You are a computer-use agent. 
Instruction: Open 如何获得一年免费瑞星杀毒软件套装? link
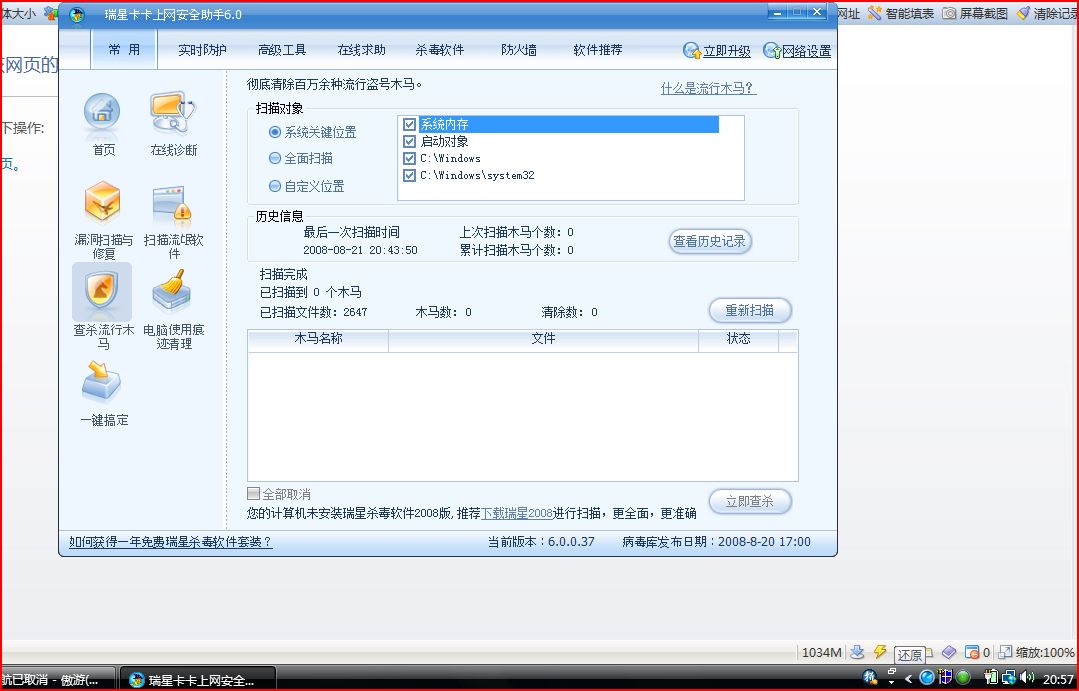coord(171,542)
